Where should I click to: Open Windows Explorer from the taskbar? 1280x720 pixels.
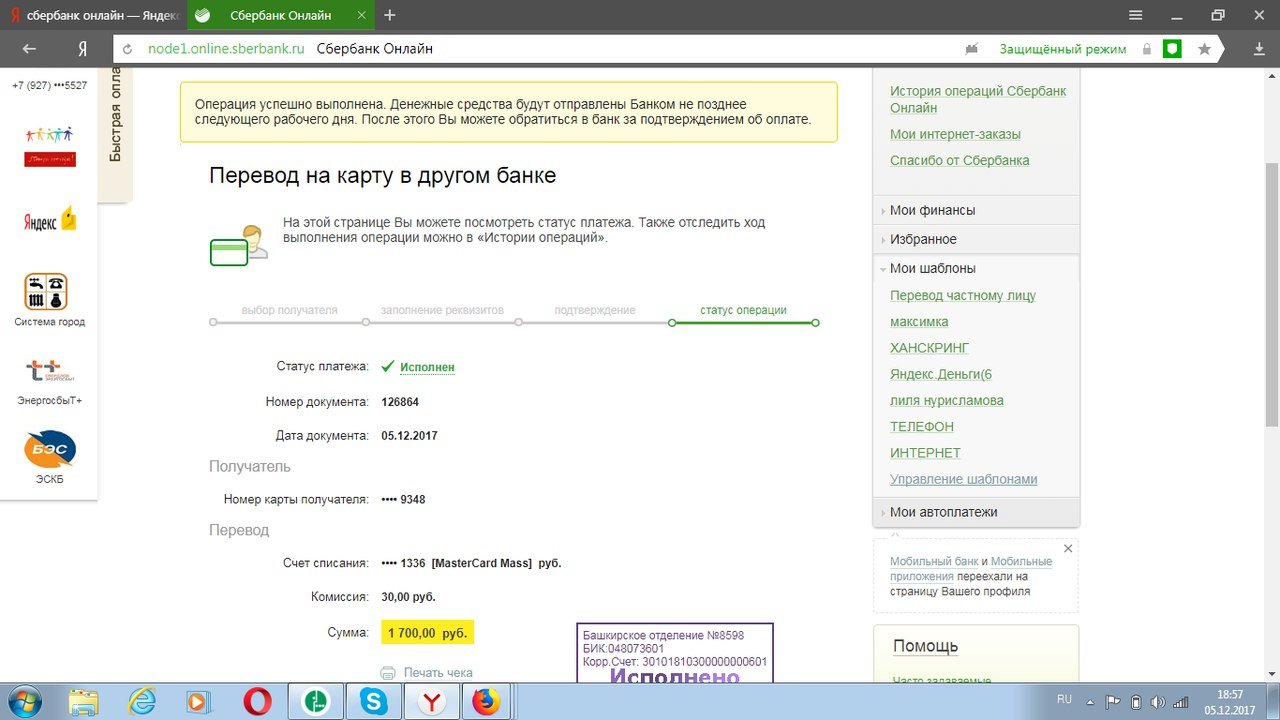(84, 702)
